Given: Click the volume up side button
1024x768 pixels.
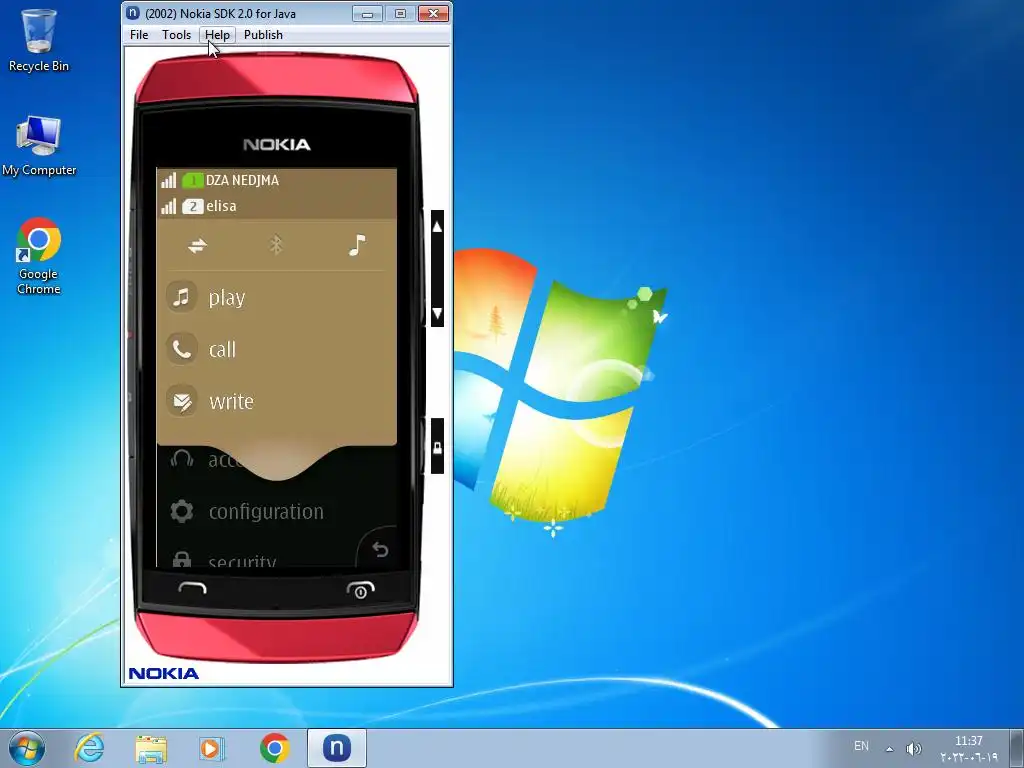Looking at the screenshot, I should [438, 227].
